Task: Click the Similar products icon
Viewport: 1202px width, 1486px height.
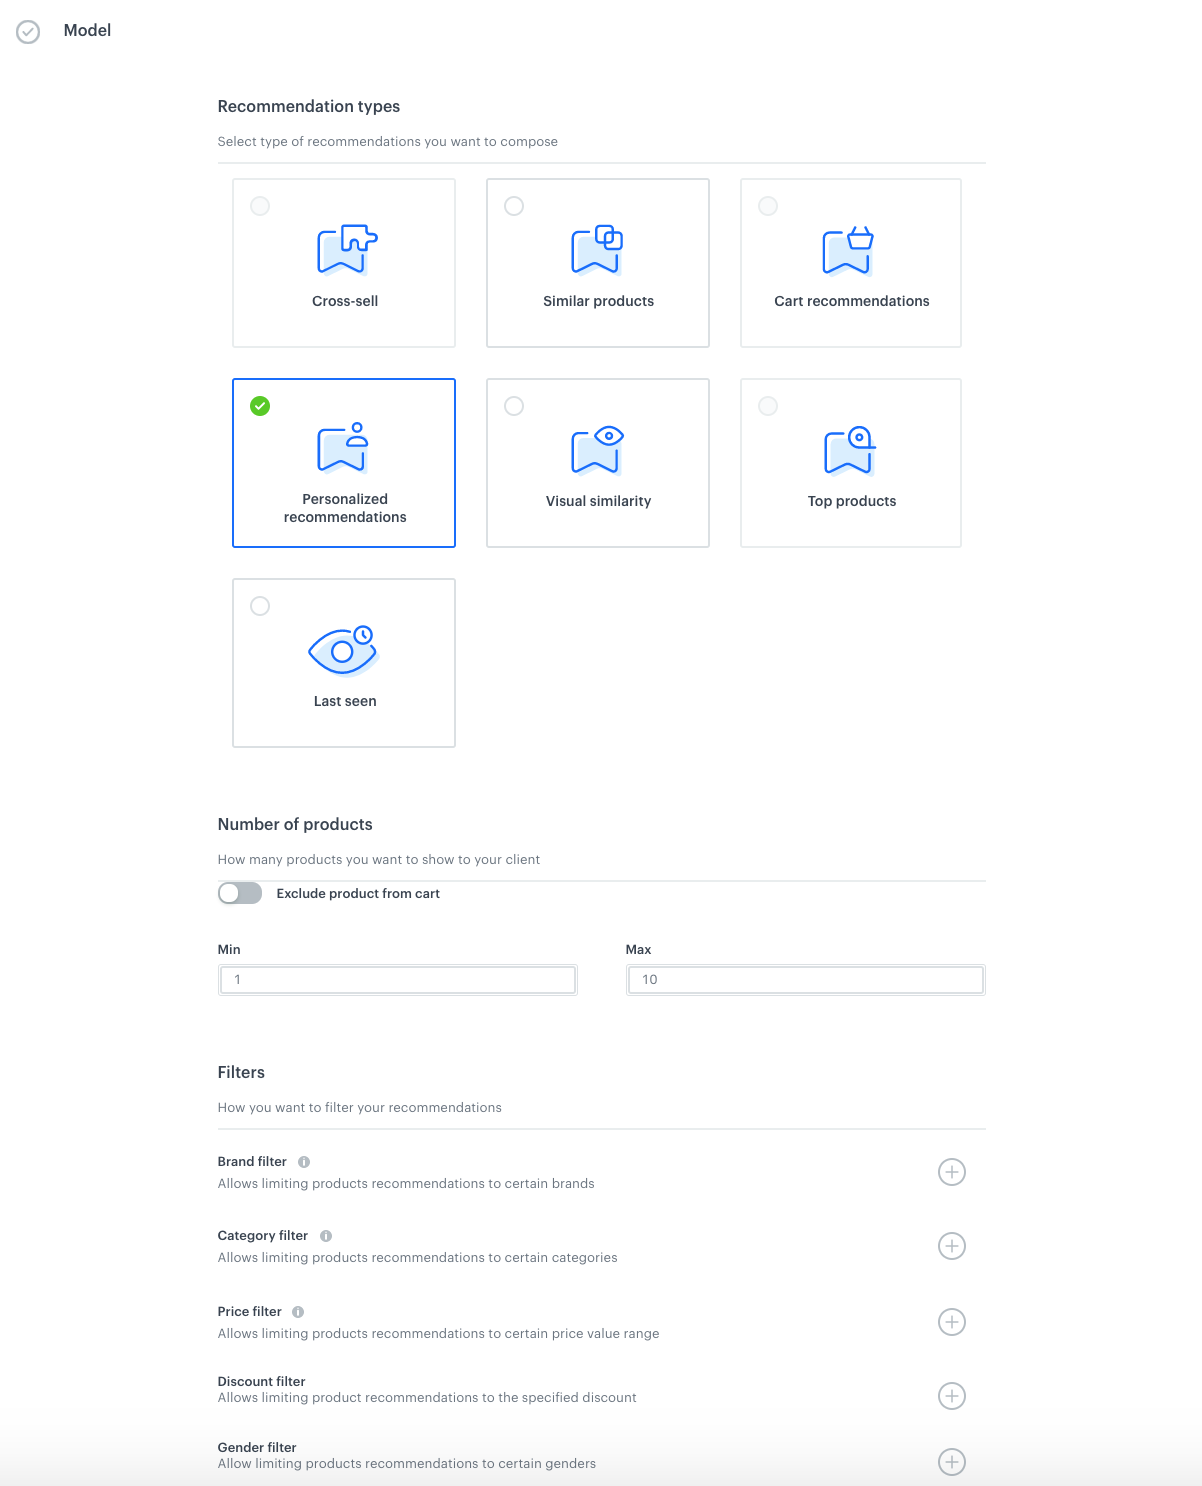Action: click(x=597, y=250)
